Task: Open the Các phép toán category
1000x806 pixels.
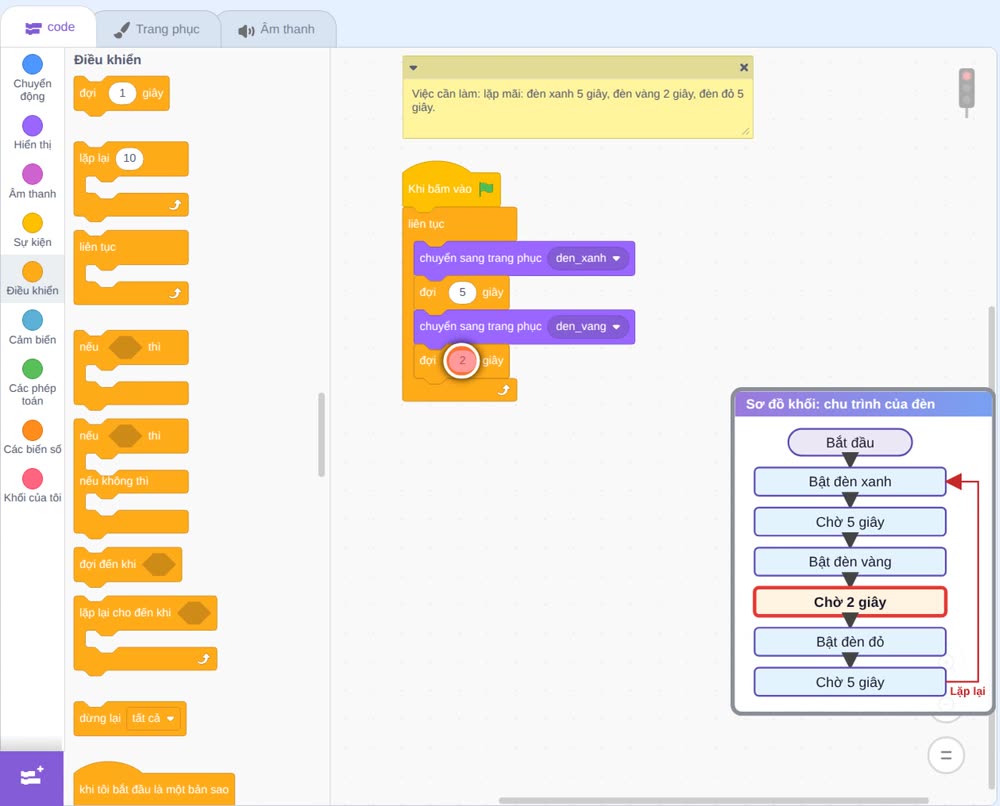Action: [32, 383]
